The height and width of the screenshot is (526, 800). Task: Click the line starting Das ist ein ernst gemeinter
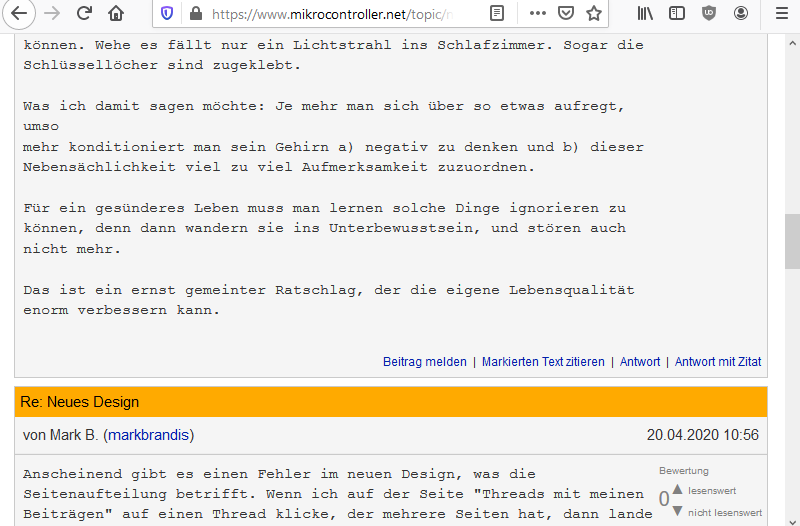click(329, 290)
